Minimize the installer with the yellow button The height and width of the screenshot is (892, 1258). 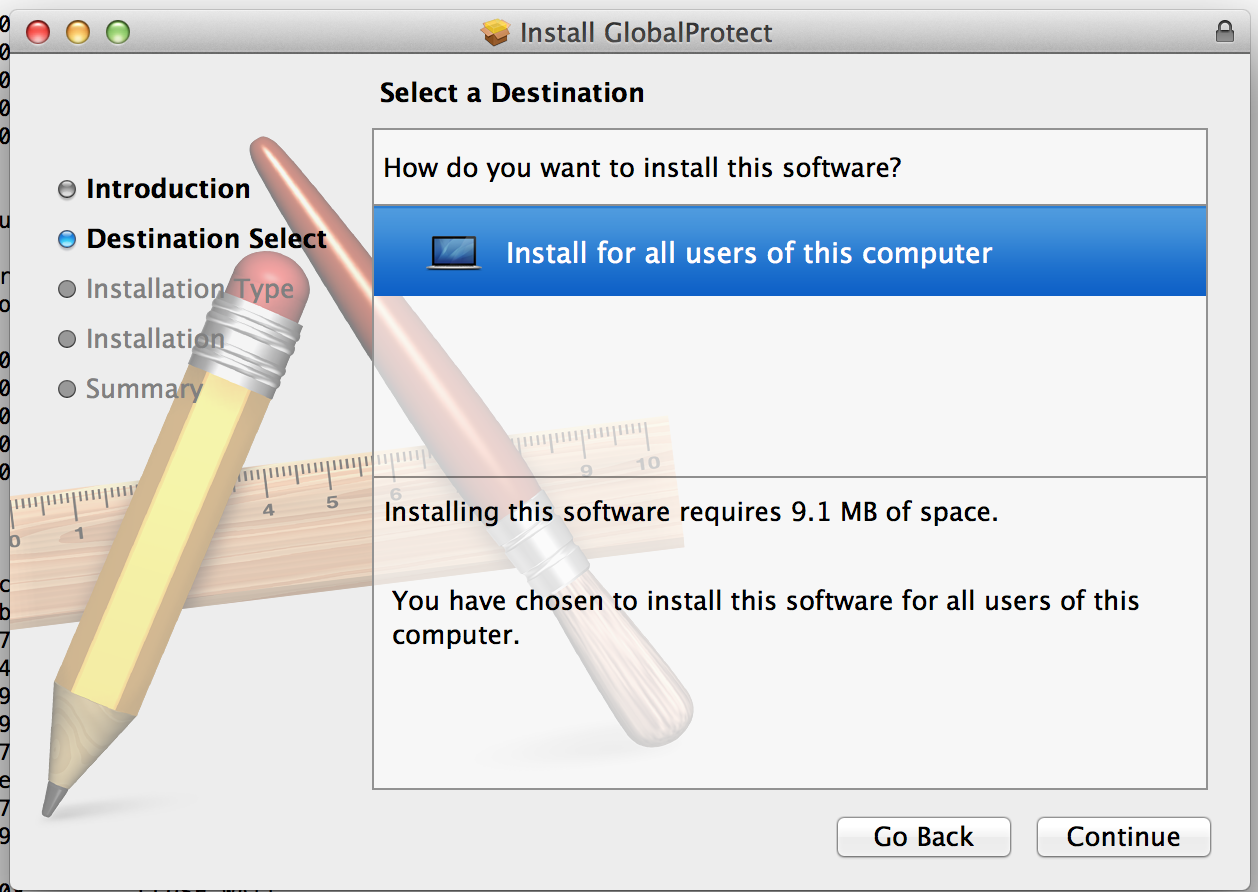pyautogui.click(x=78, y=32)
